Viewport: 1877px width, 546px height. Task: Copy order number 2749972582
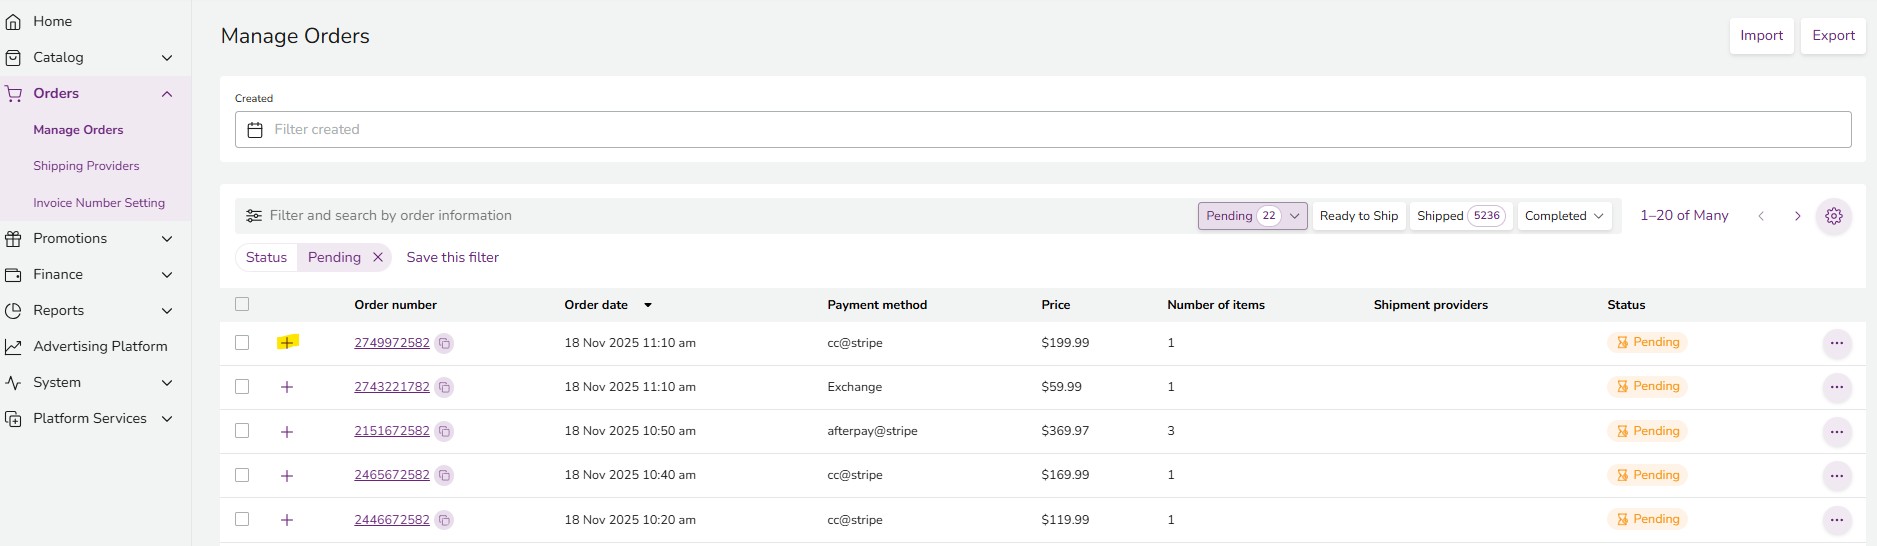point(444,343)
